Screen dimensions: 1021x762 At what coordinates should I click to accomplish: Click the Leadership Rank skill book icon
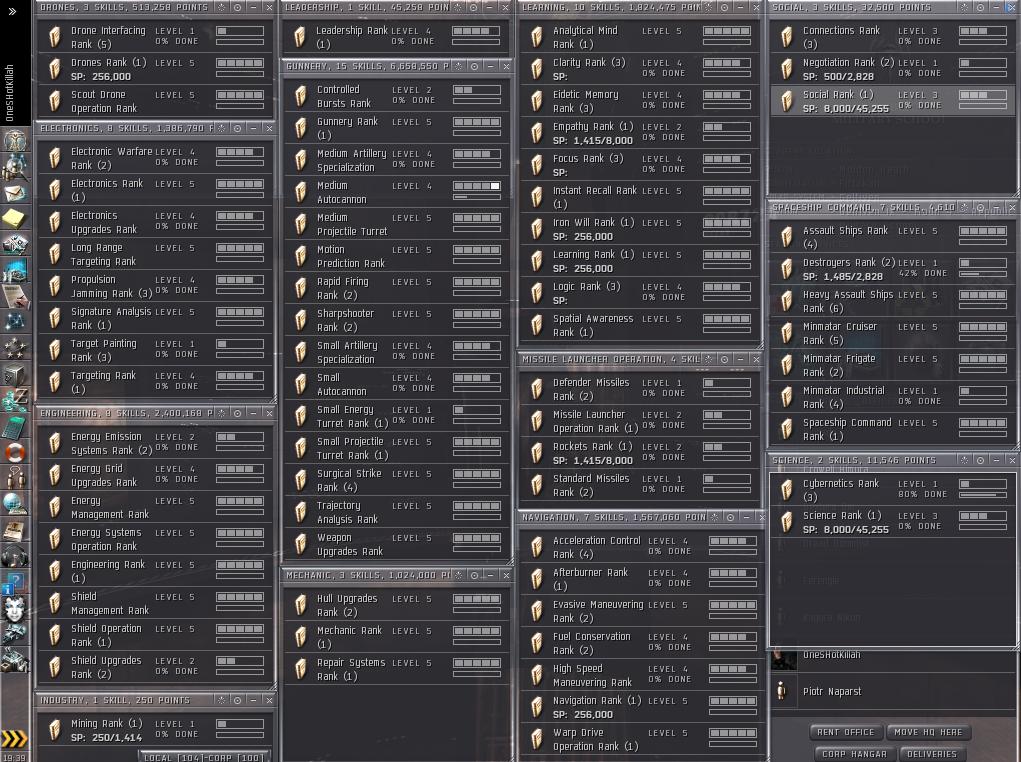(x=300, y=37)
